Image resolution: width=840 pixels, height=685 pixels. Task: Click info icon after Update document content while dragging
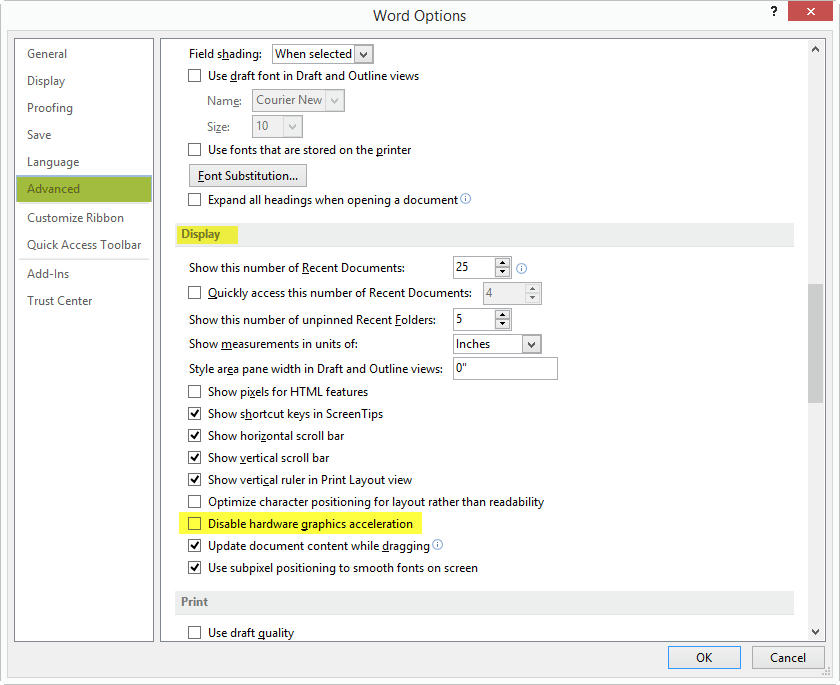[x=438, y=545]
